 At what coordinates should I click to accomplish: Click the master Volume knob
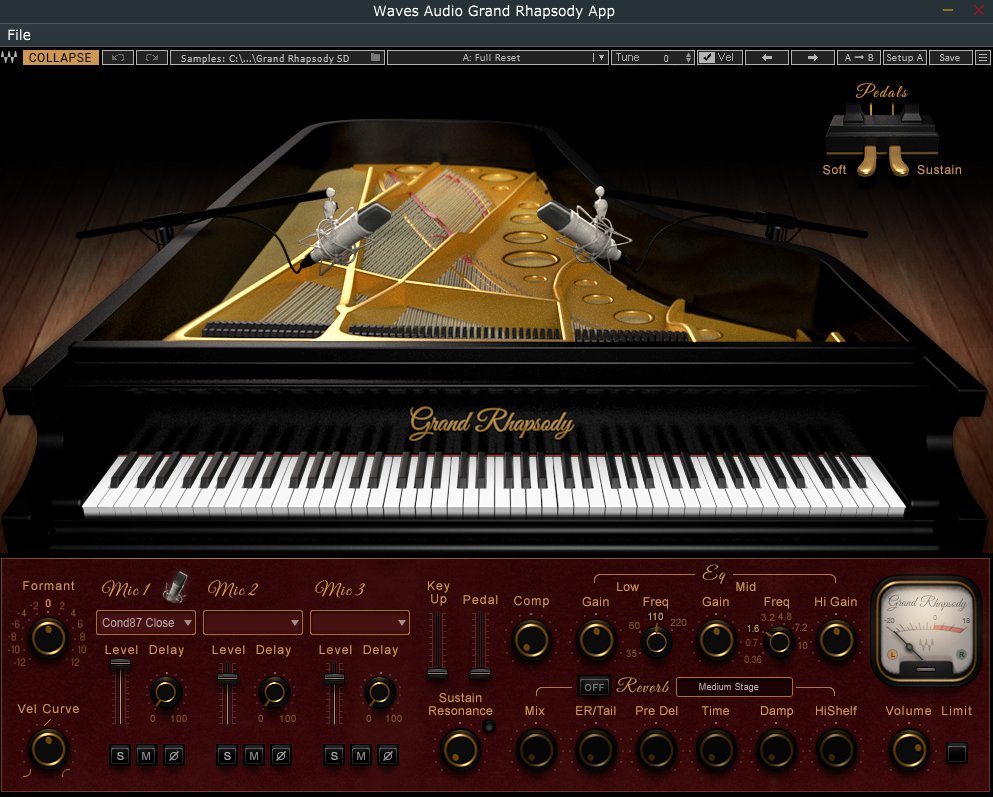point(909,750)
